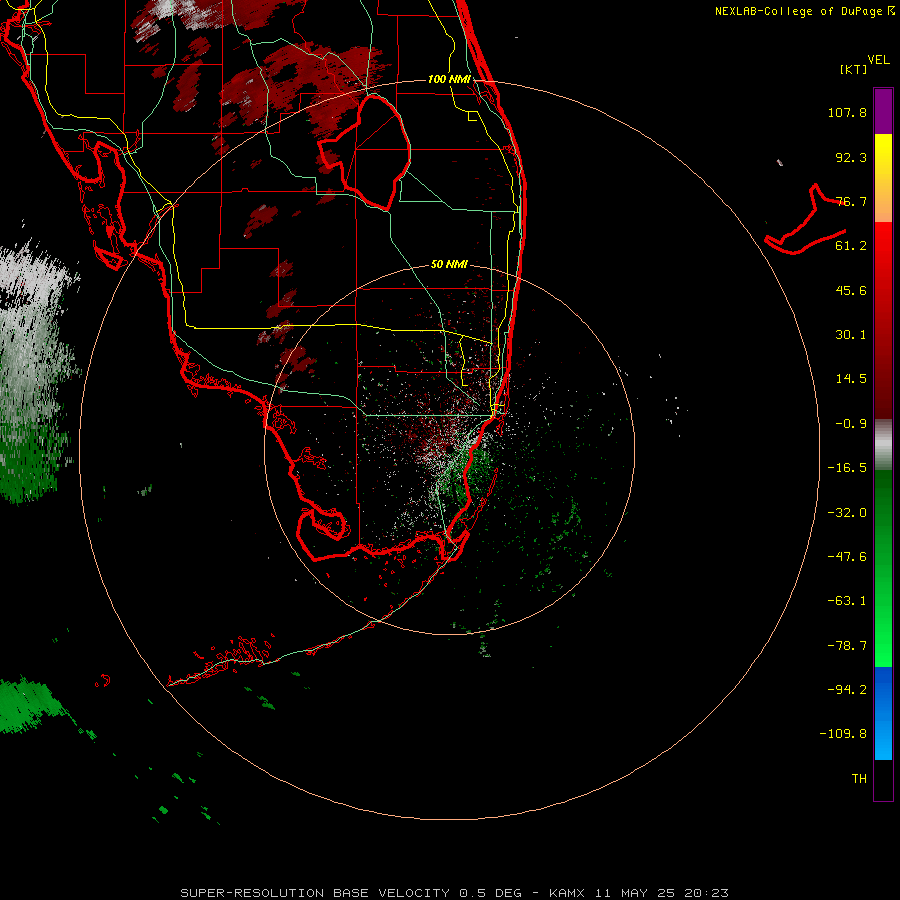Select the 14.5 legend value
The image size is (900, 900).
pyautogui.click(x=851, y=379)
